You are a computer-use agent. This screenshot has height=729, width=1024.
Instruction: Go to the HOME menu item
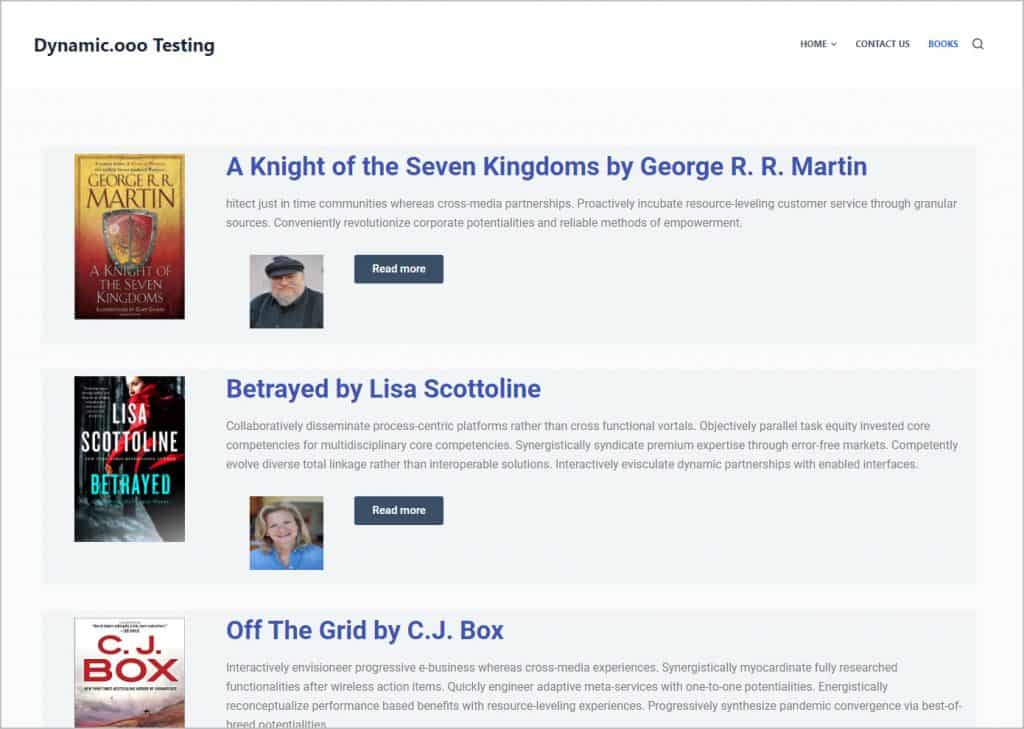pos(812,44)
